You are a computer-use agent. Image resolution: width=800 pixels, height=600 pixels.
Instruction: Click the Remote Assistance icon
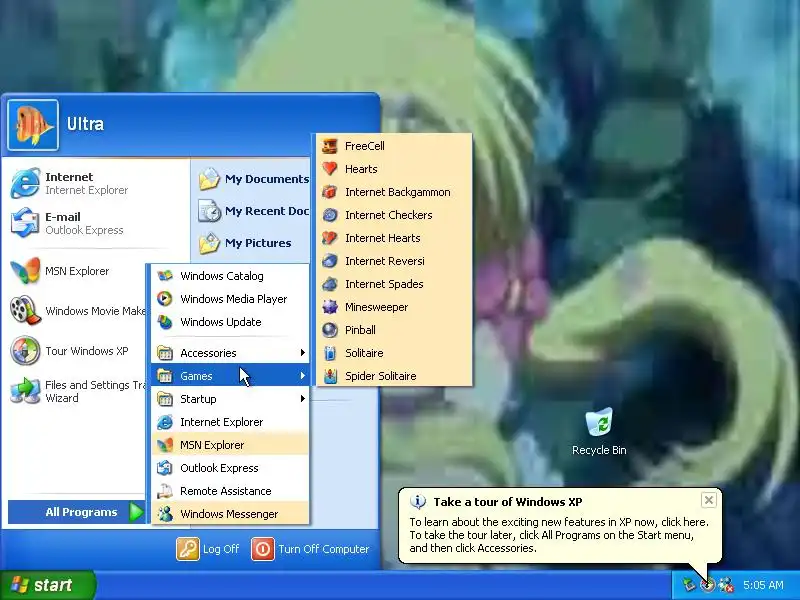(165, 491)
